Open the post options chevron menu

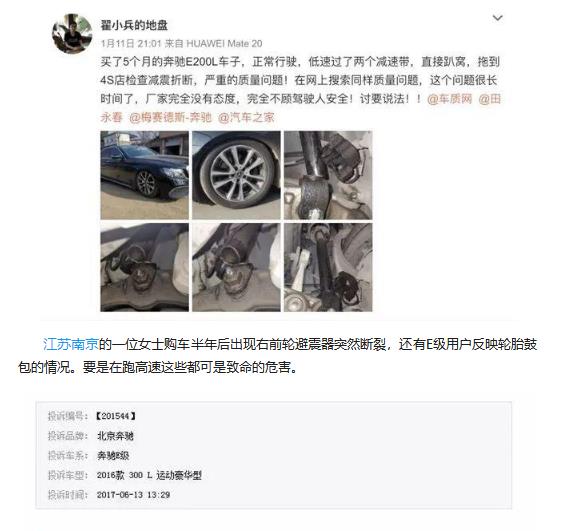click(x=498, y=18)
